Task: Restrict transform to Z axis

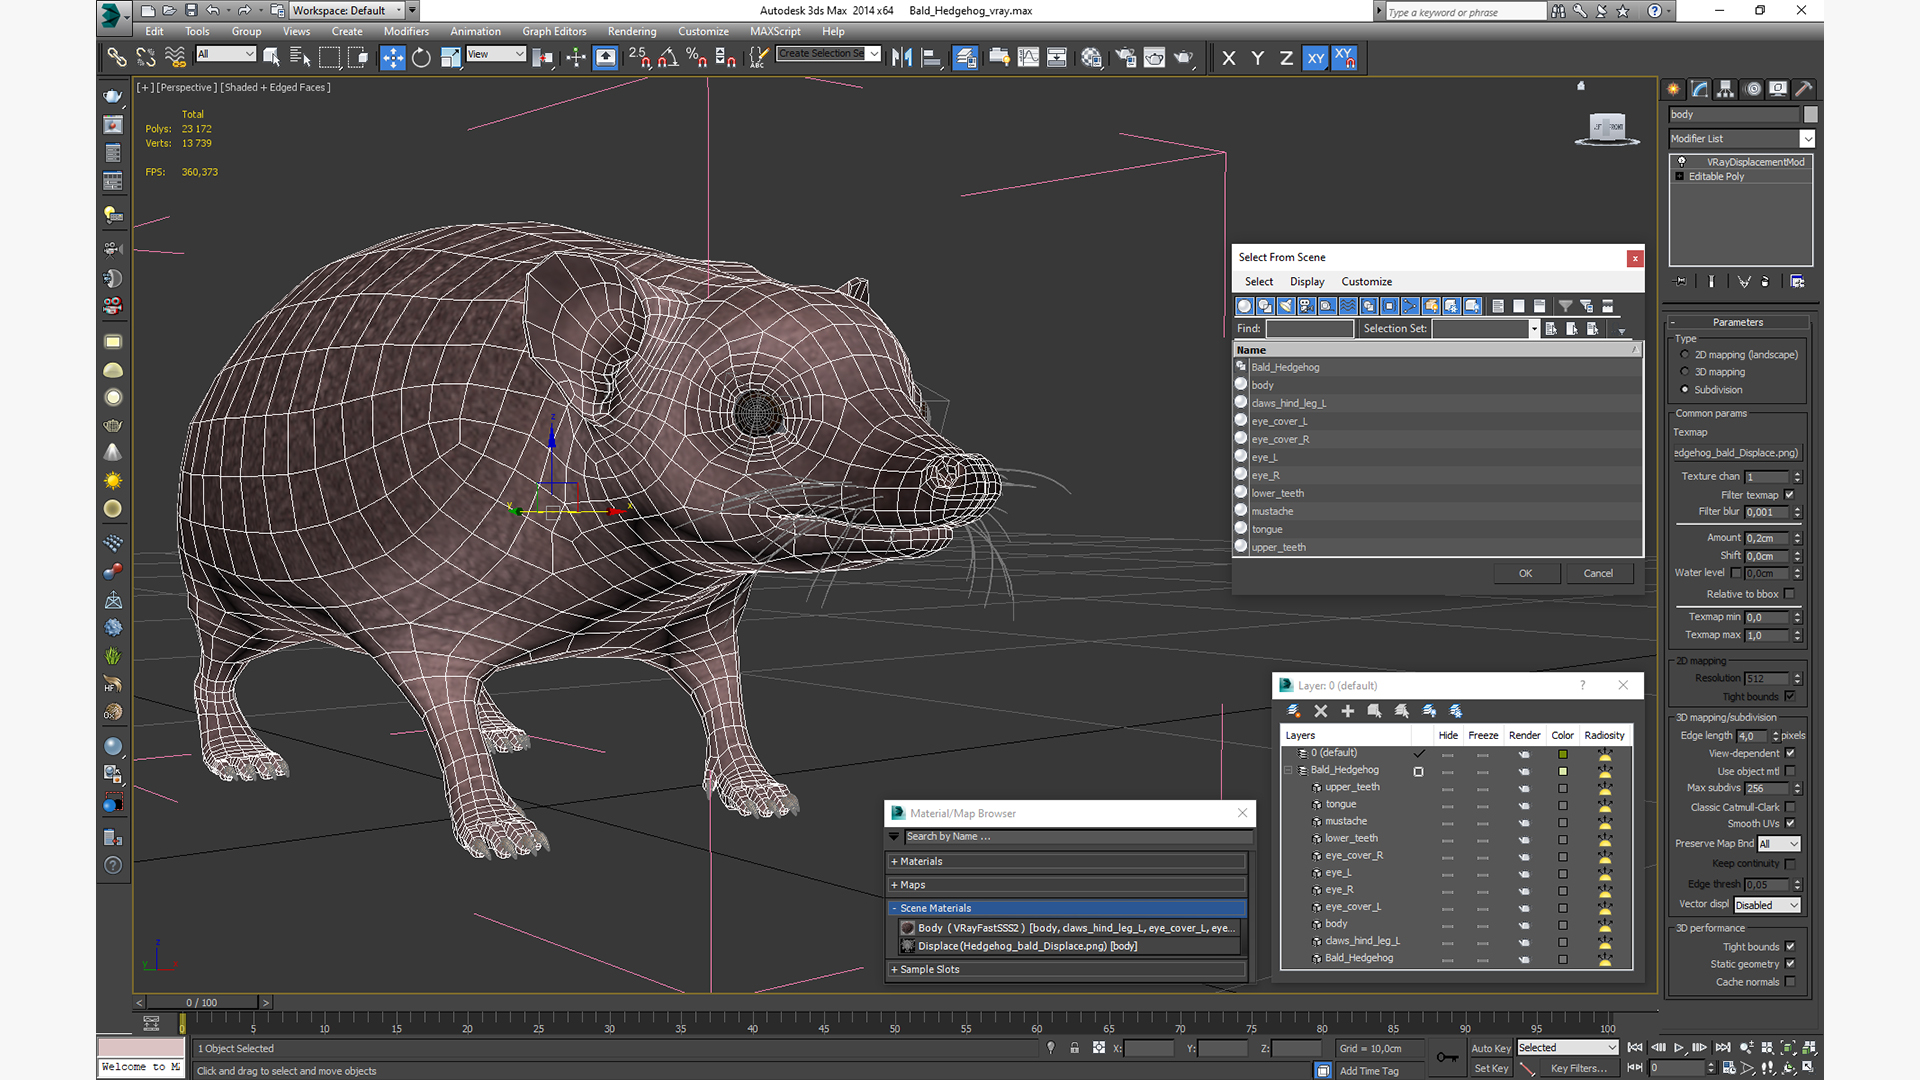Action: point(1286,58)
